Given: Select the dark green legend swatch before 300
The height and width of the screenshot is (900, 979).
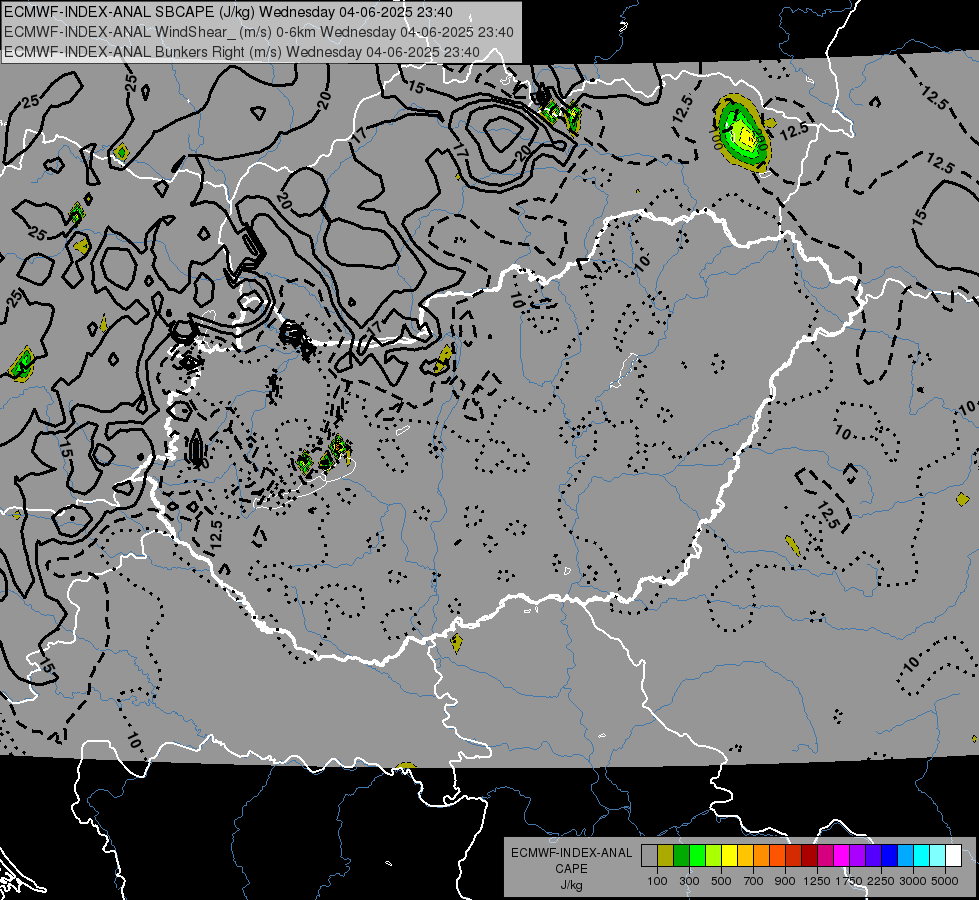Looking at the screenshot, I should pos(681,856).
